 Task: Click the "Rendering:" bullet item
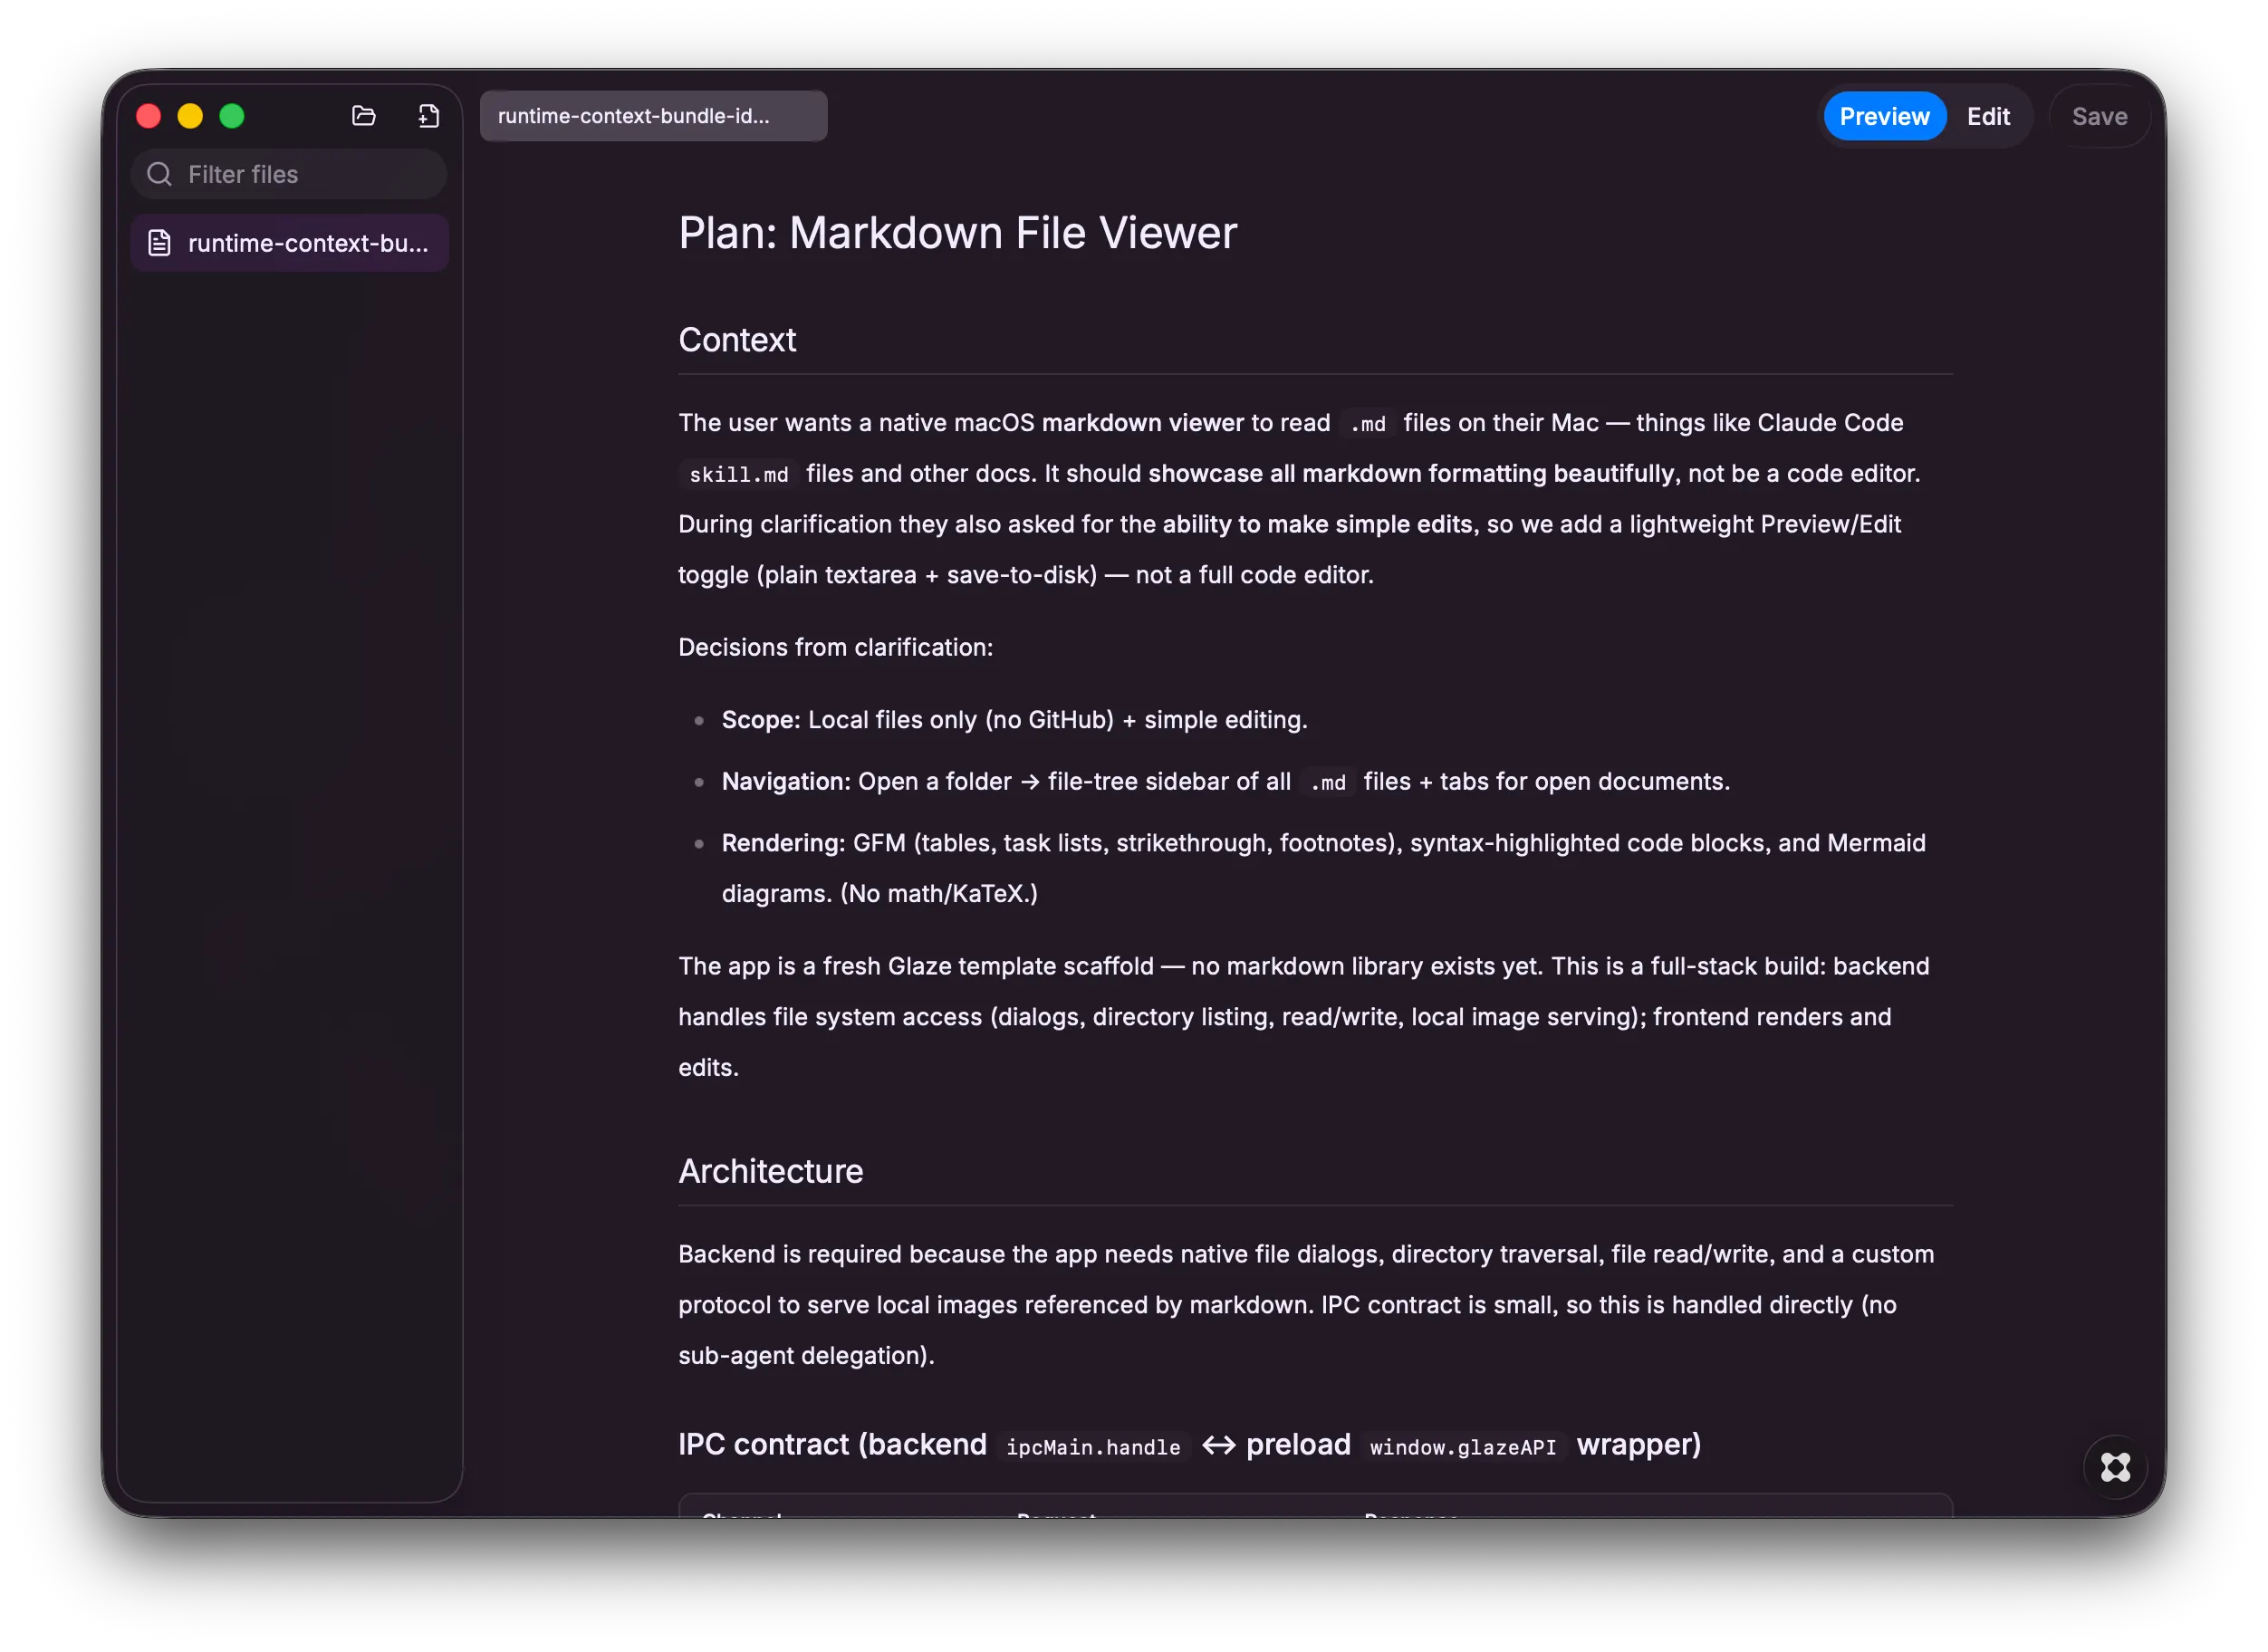[1323, 868]
